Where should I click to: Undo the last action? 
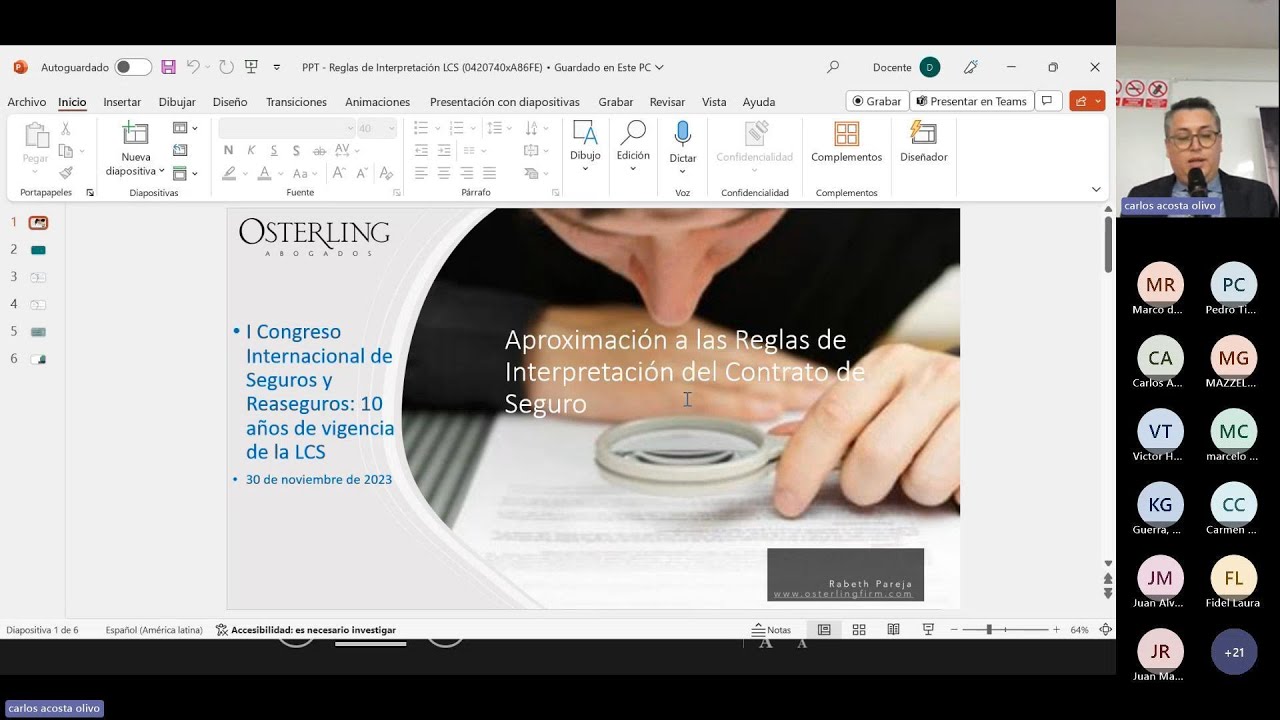coord(193,67)
